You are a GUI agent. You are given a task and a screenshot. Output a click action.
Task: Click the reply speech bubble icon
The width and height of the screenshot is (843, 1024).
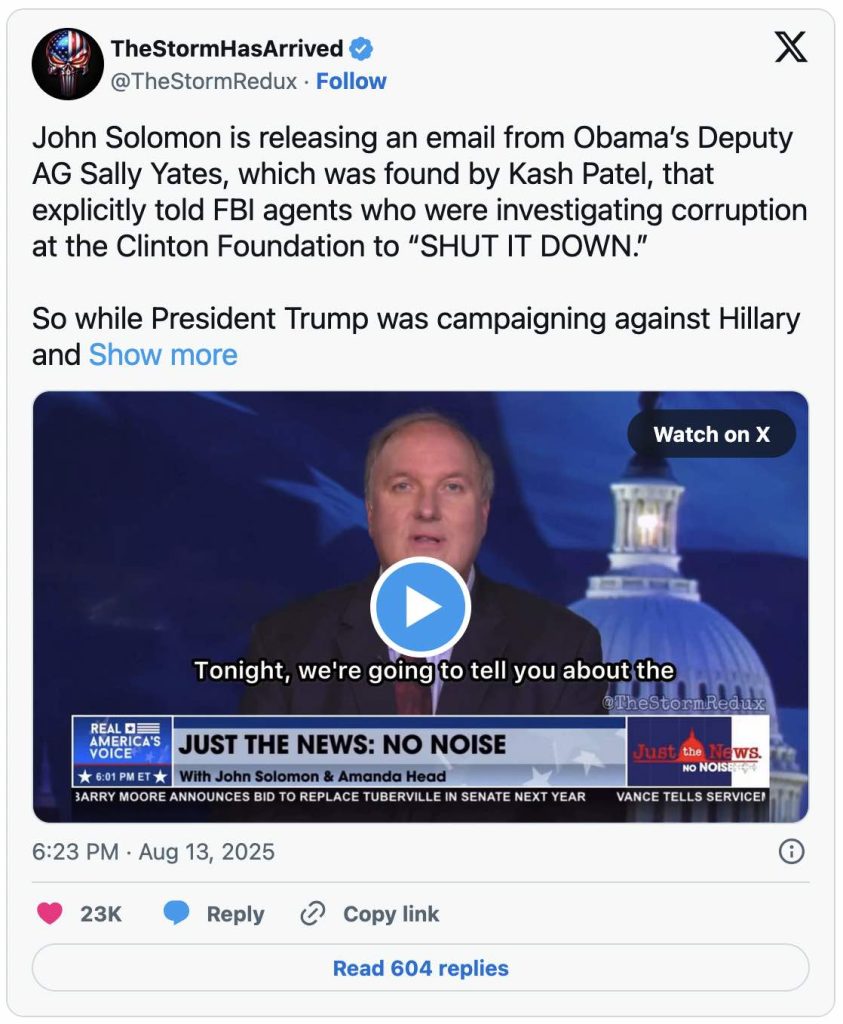pyautogui.click(x=176, y=913)
